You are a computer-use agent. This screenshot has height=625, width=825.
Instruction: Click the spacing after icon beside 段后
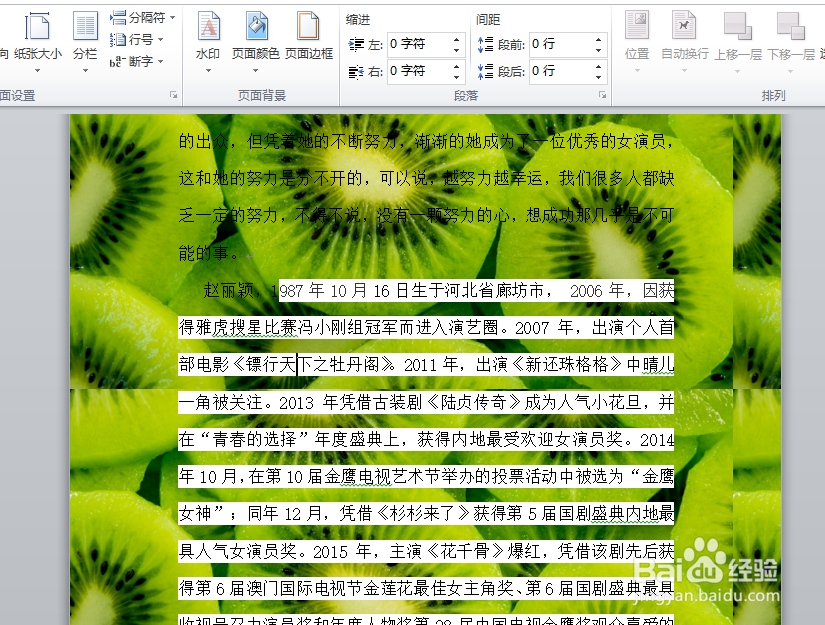(485, 72)
